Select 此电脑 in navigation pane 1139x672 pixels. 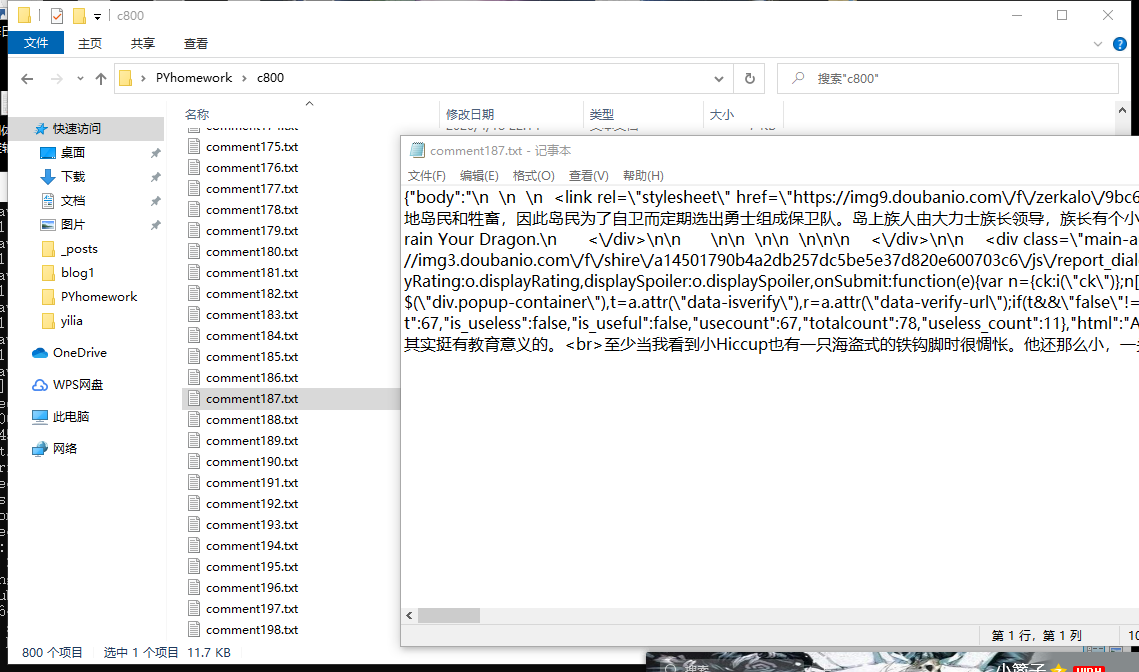70,416
